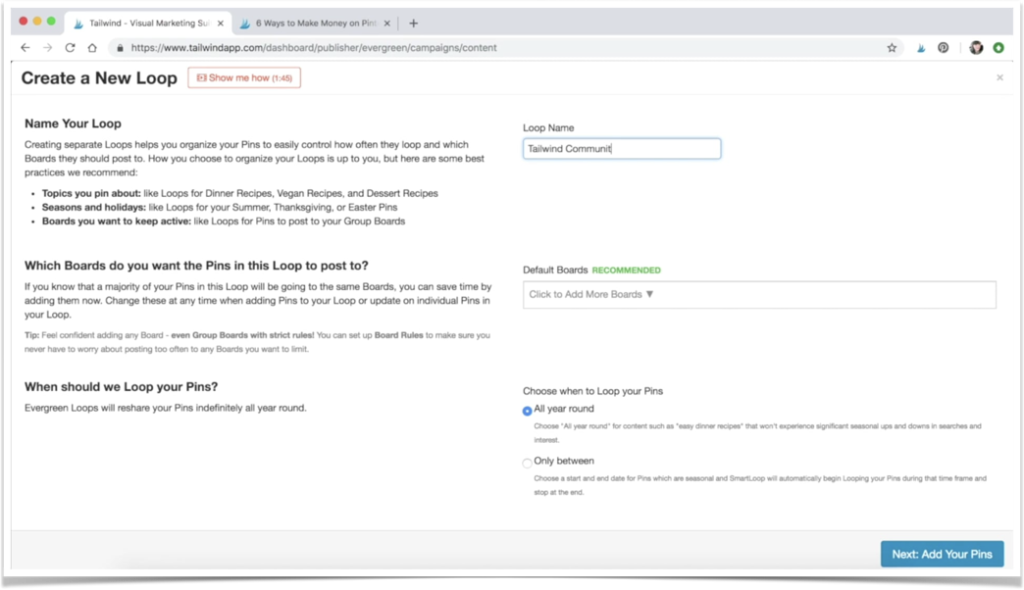Image resolution: width=1024 pixels, height=590 pixels.
Task: Open the browser home icon
Action: 92,48
